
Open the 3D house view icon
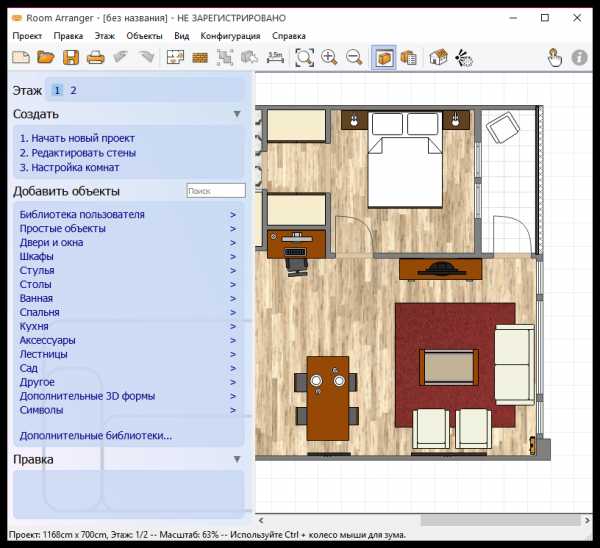[x=438, y=58]
